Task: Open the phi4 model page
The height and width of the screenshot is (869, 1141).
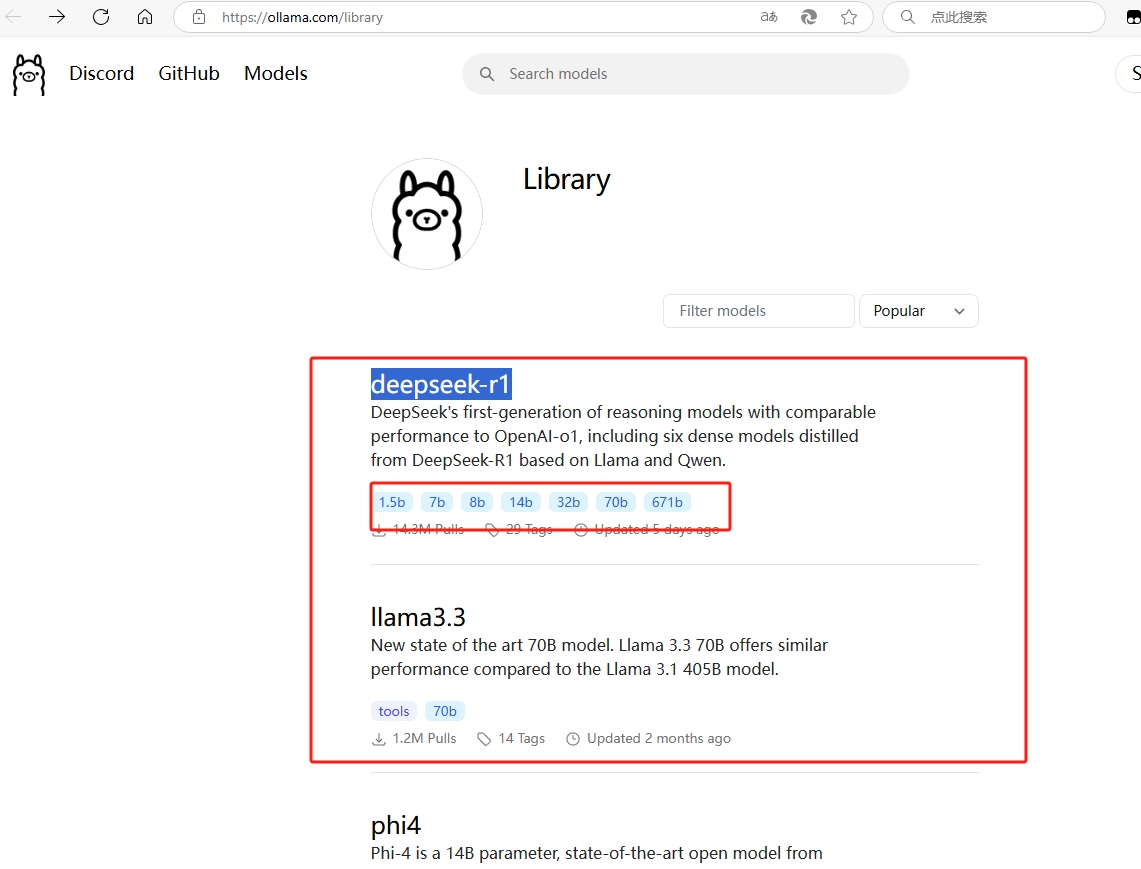Action: click(x=396, y=825)
